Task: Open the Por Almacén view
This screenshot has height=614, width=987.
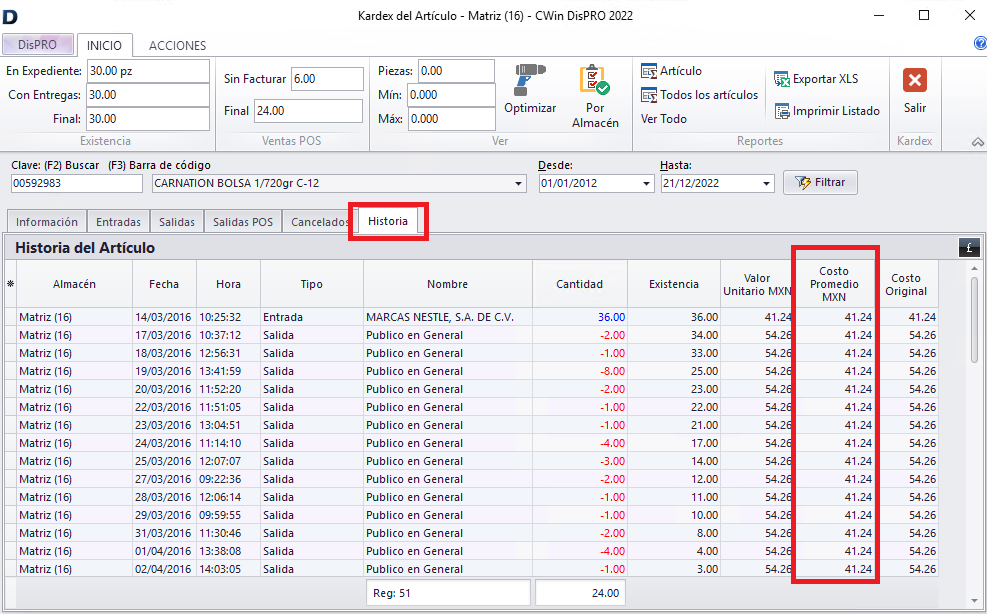Action: (x=595, y=81)
